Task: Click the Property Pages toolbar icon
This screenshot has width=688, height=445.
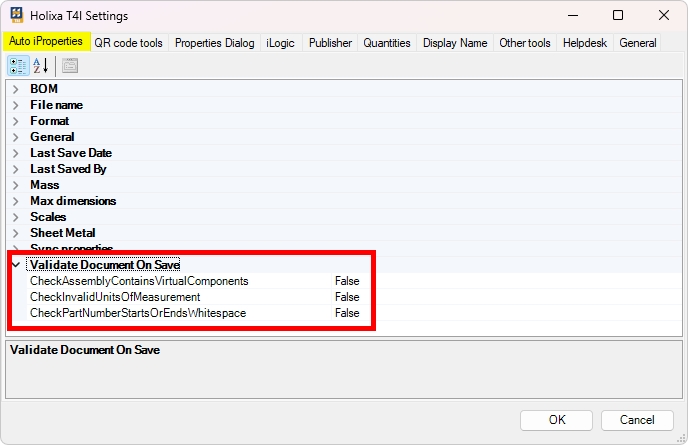Action: [70, 66]
